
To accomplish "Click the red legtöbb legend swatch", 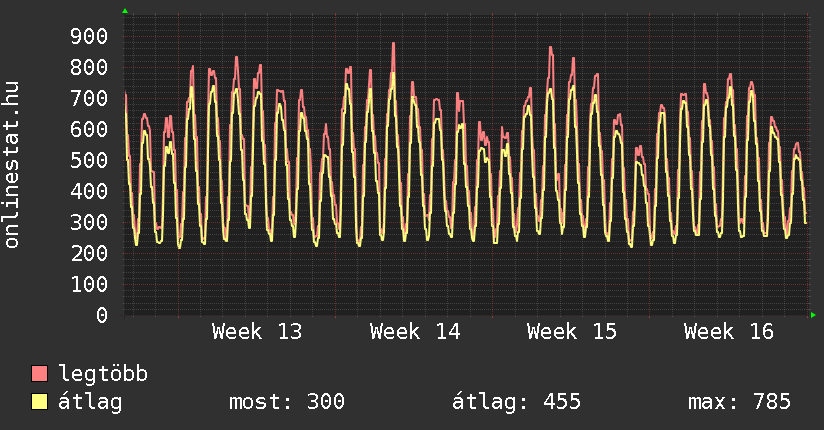I will click(40, 374).
